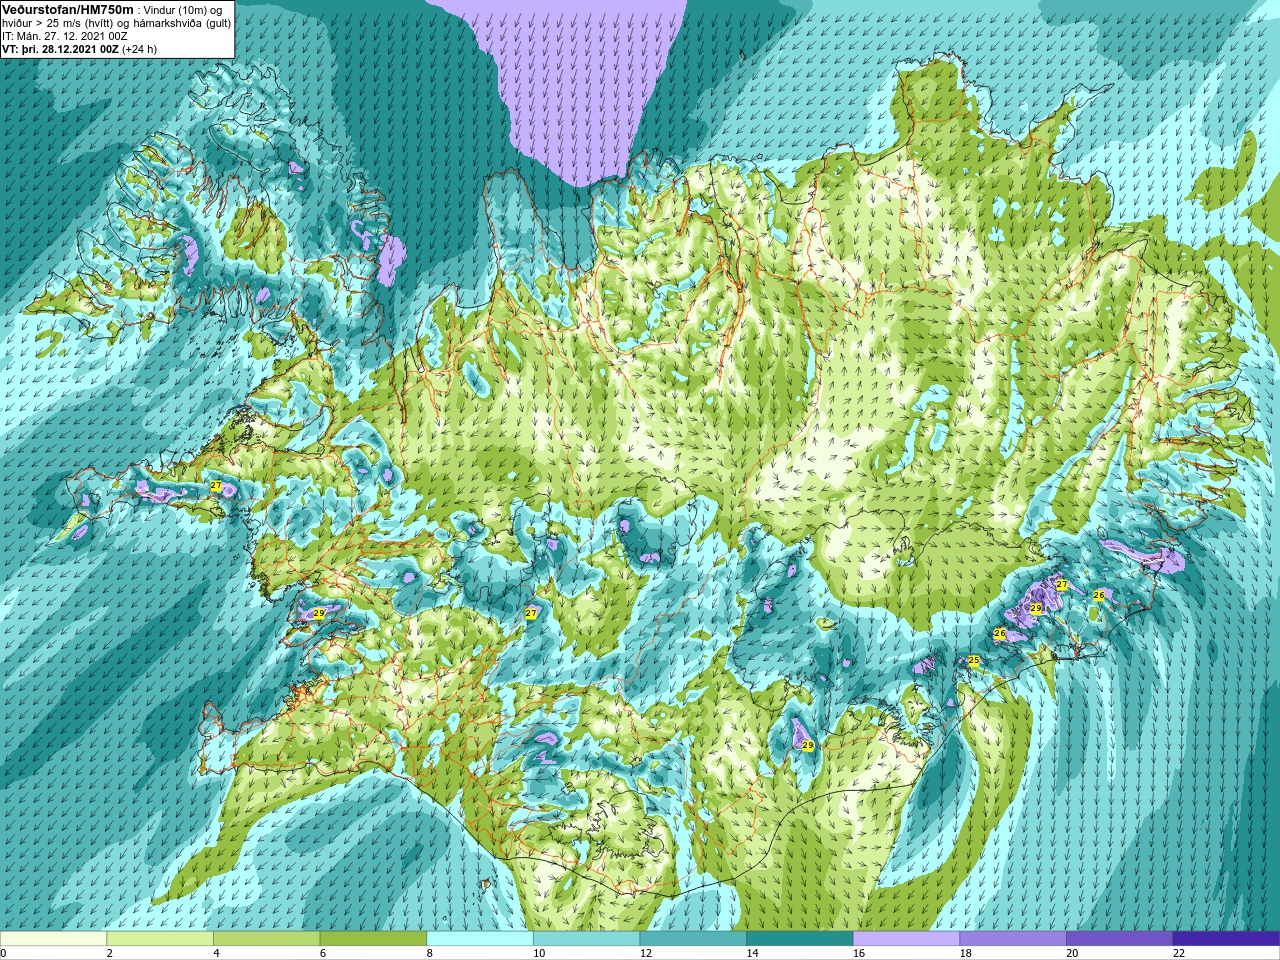Click the 29 gust label by the western bays
1280x960 pixels.
[x=319, y=613]
